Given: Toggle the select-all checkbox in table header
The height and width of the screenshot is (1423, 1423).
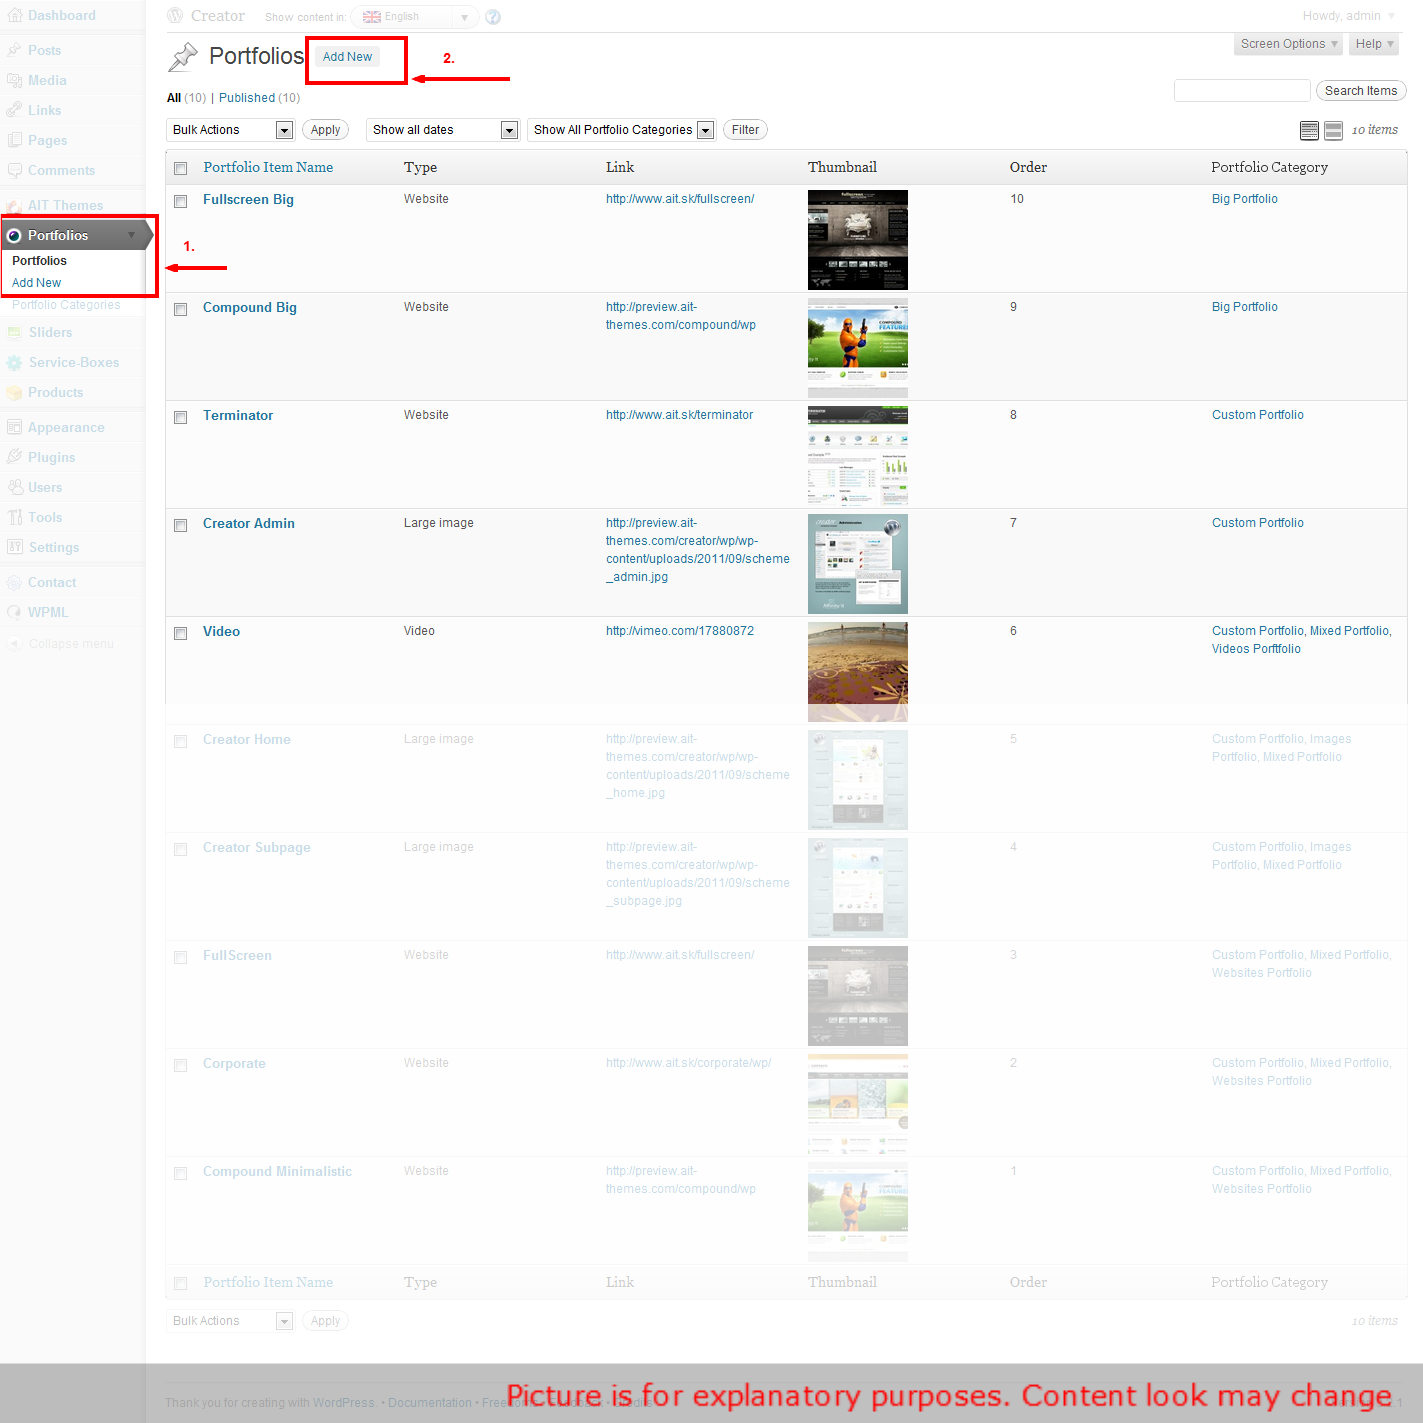Looking at the screenshot, I should (181, 168).
